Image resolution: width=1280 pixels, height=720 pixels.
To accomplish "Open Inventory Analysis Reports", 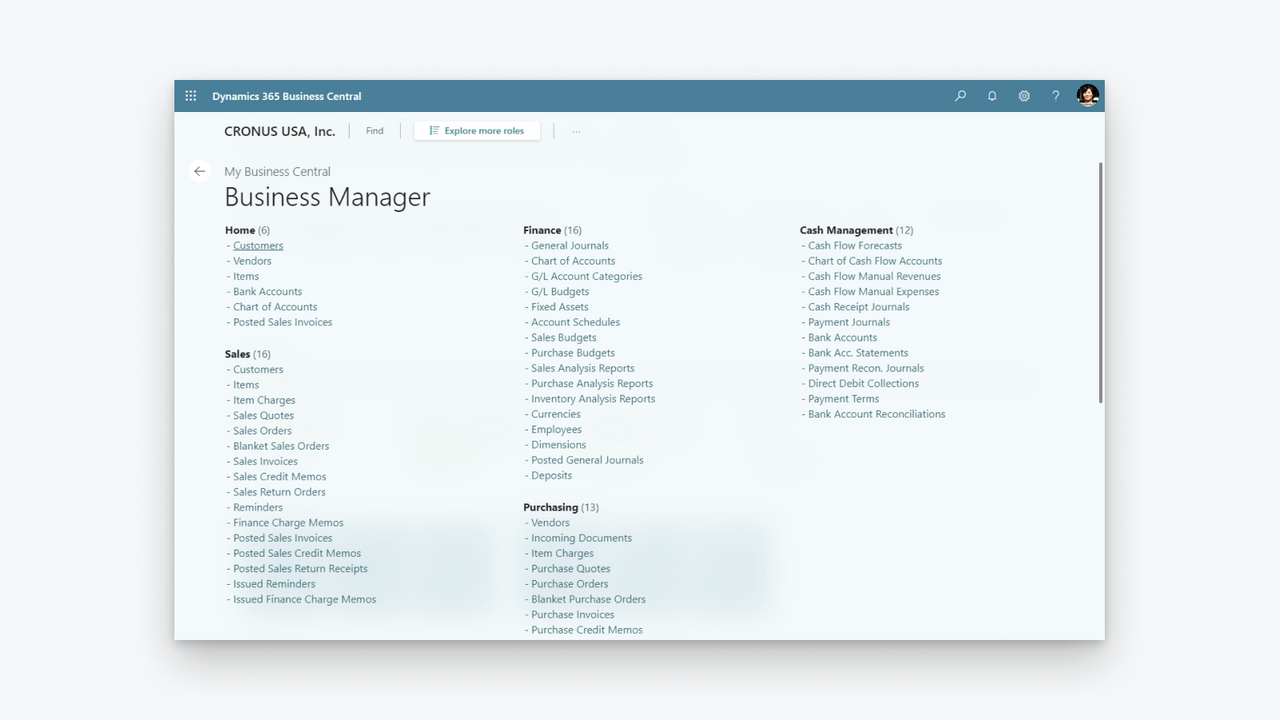I will tap(593, 399).
